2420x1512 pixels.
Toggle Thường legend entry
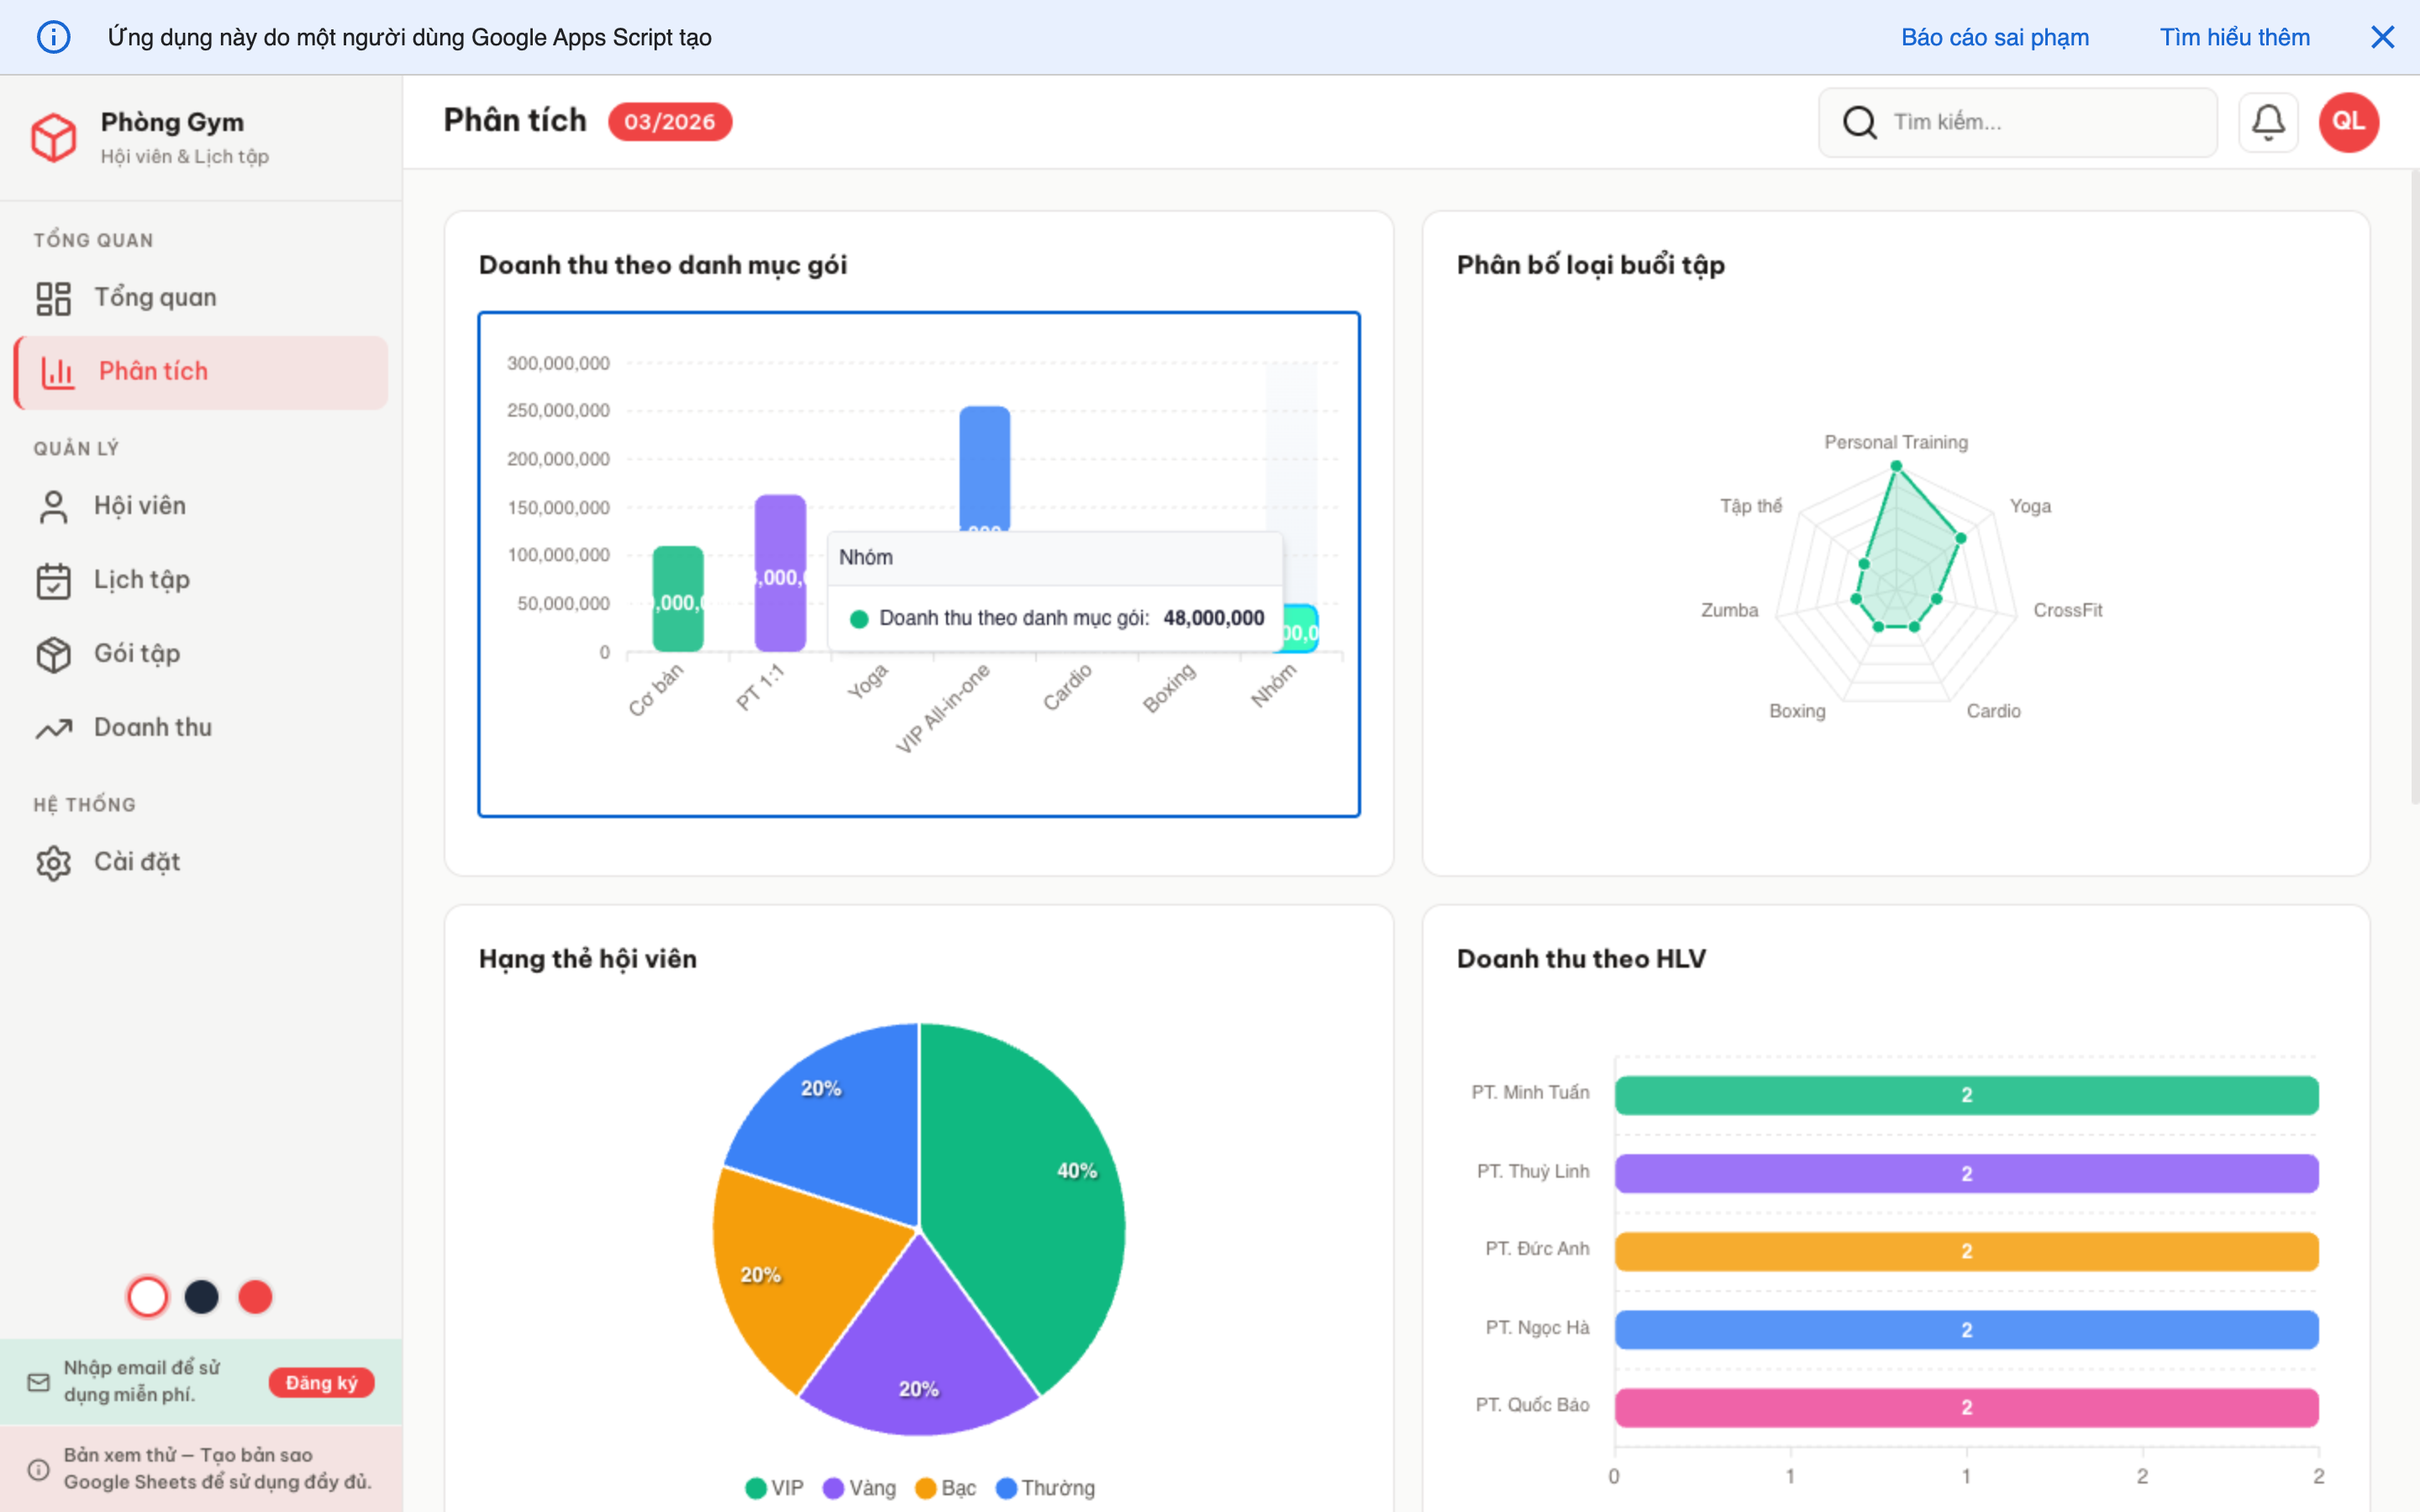click(1045, 1488)
